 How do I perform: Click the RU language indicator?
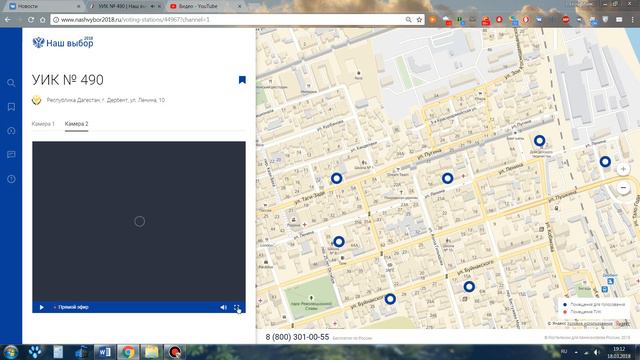click(x=564, y=351)
